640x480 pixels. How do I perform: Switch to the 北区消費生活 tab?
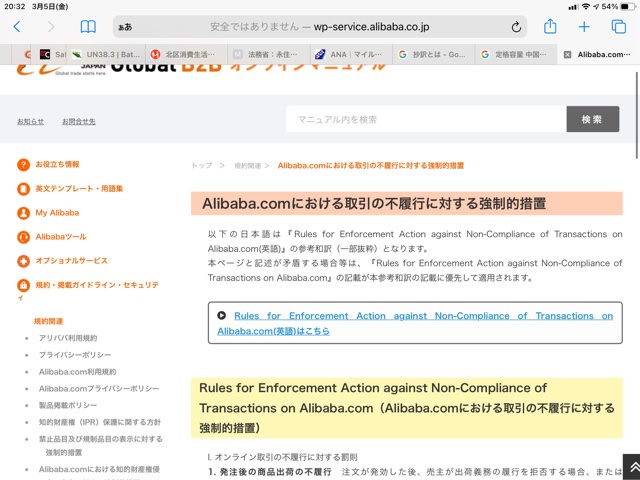point(186,54)
